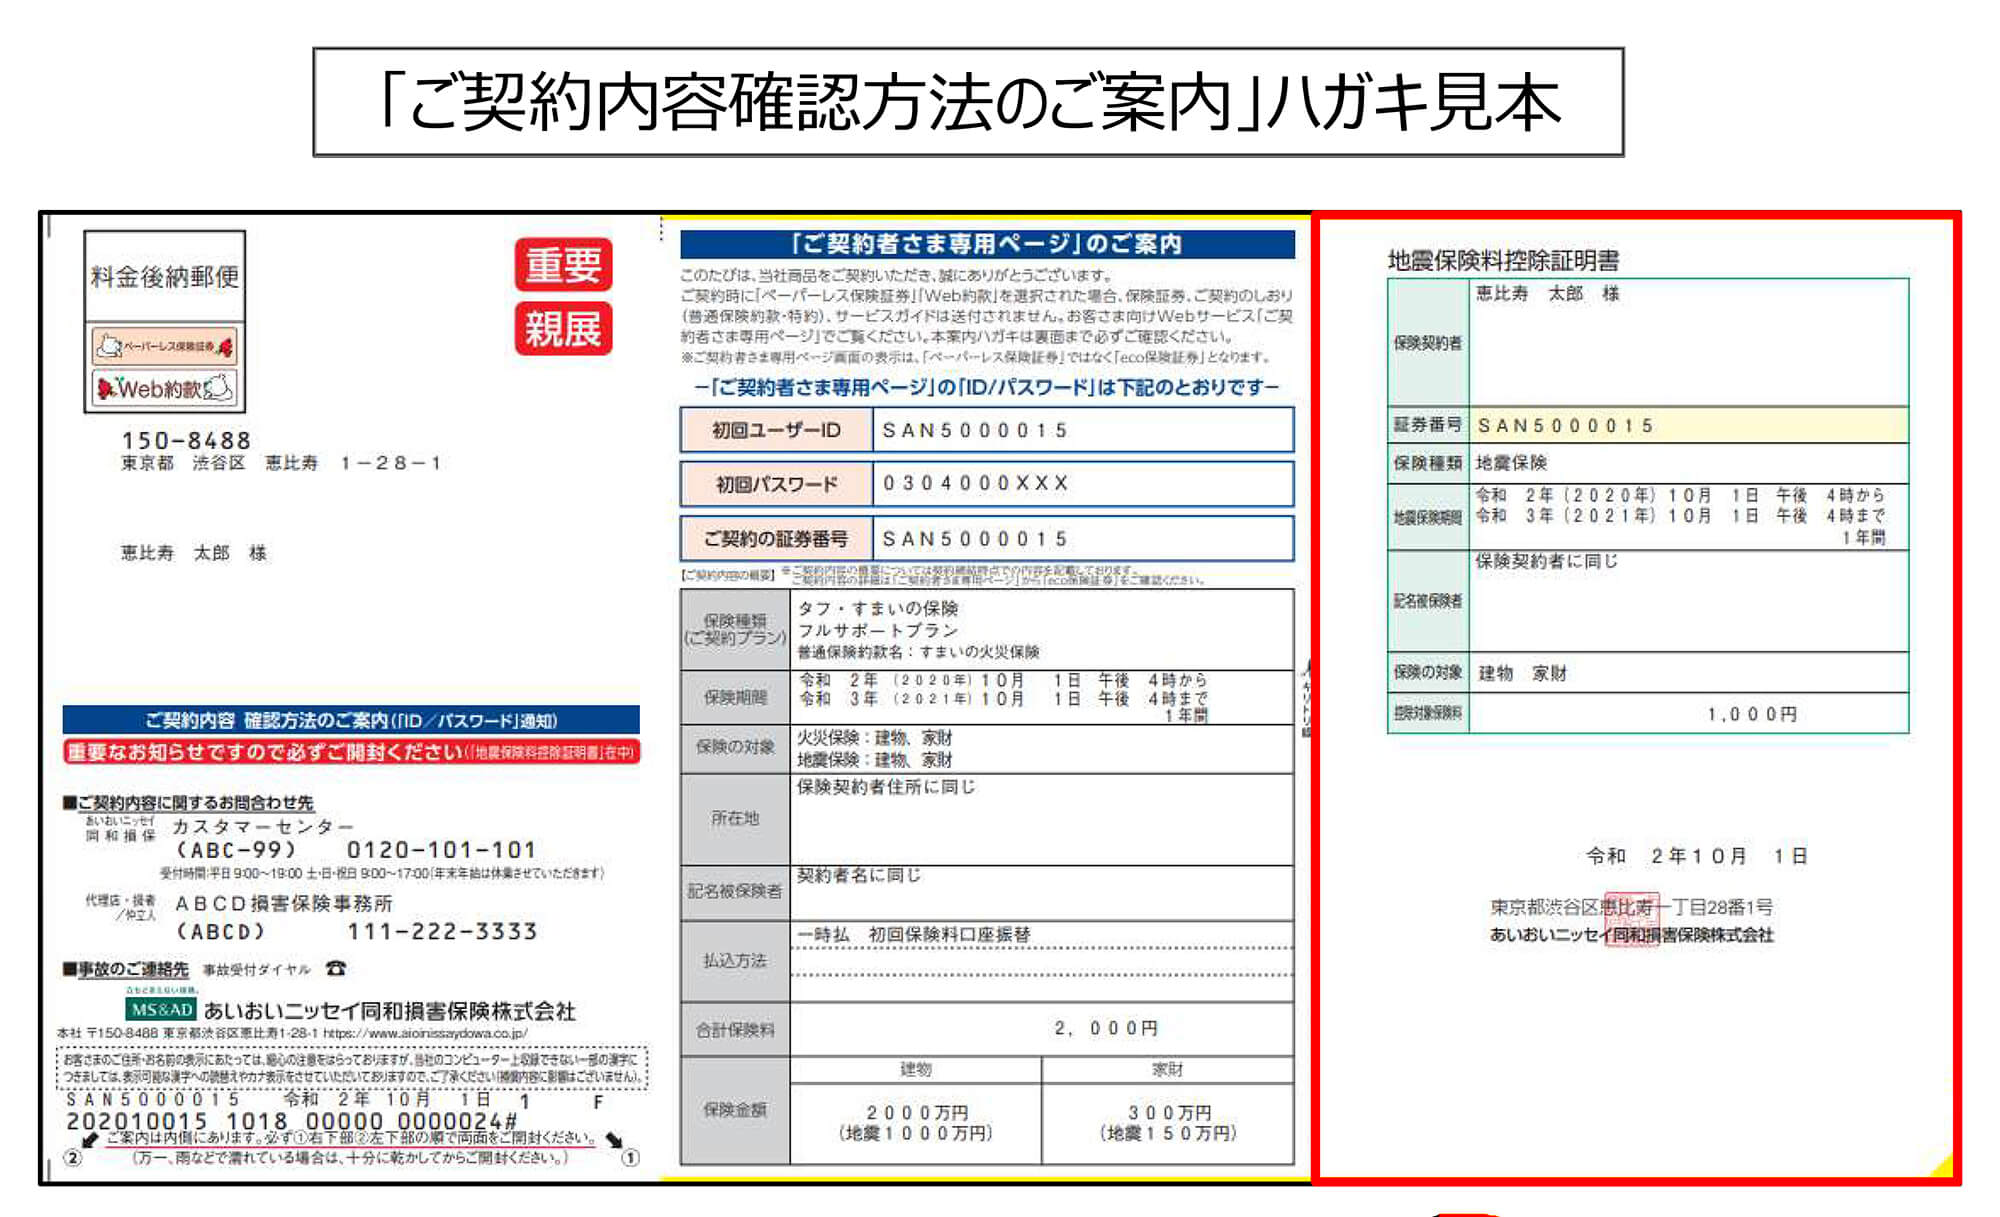Click the blue ご契約者さま専用ページ header banner
Image resolution: width=2000 pixels, height=1217 pixels.
pyautogui.click(x=987, y=244)
